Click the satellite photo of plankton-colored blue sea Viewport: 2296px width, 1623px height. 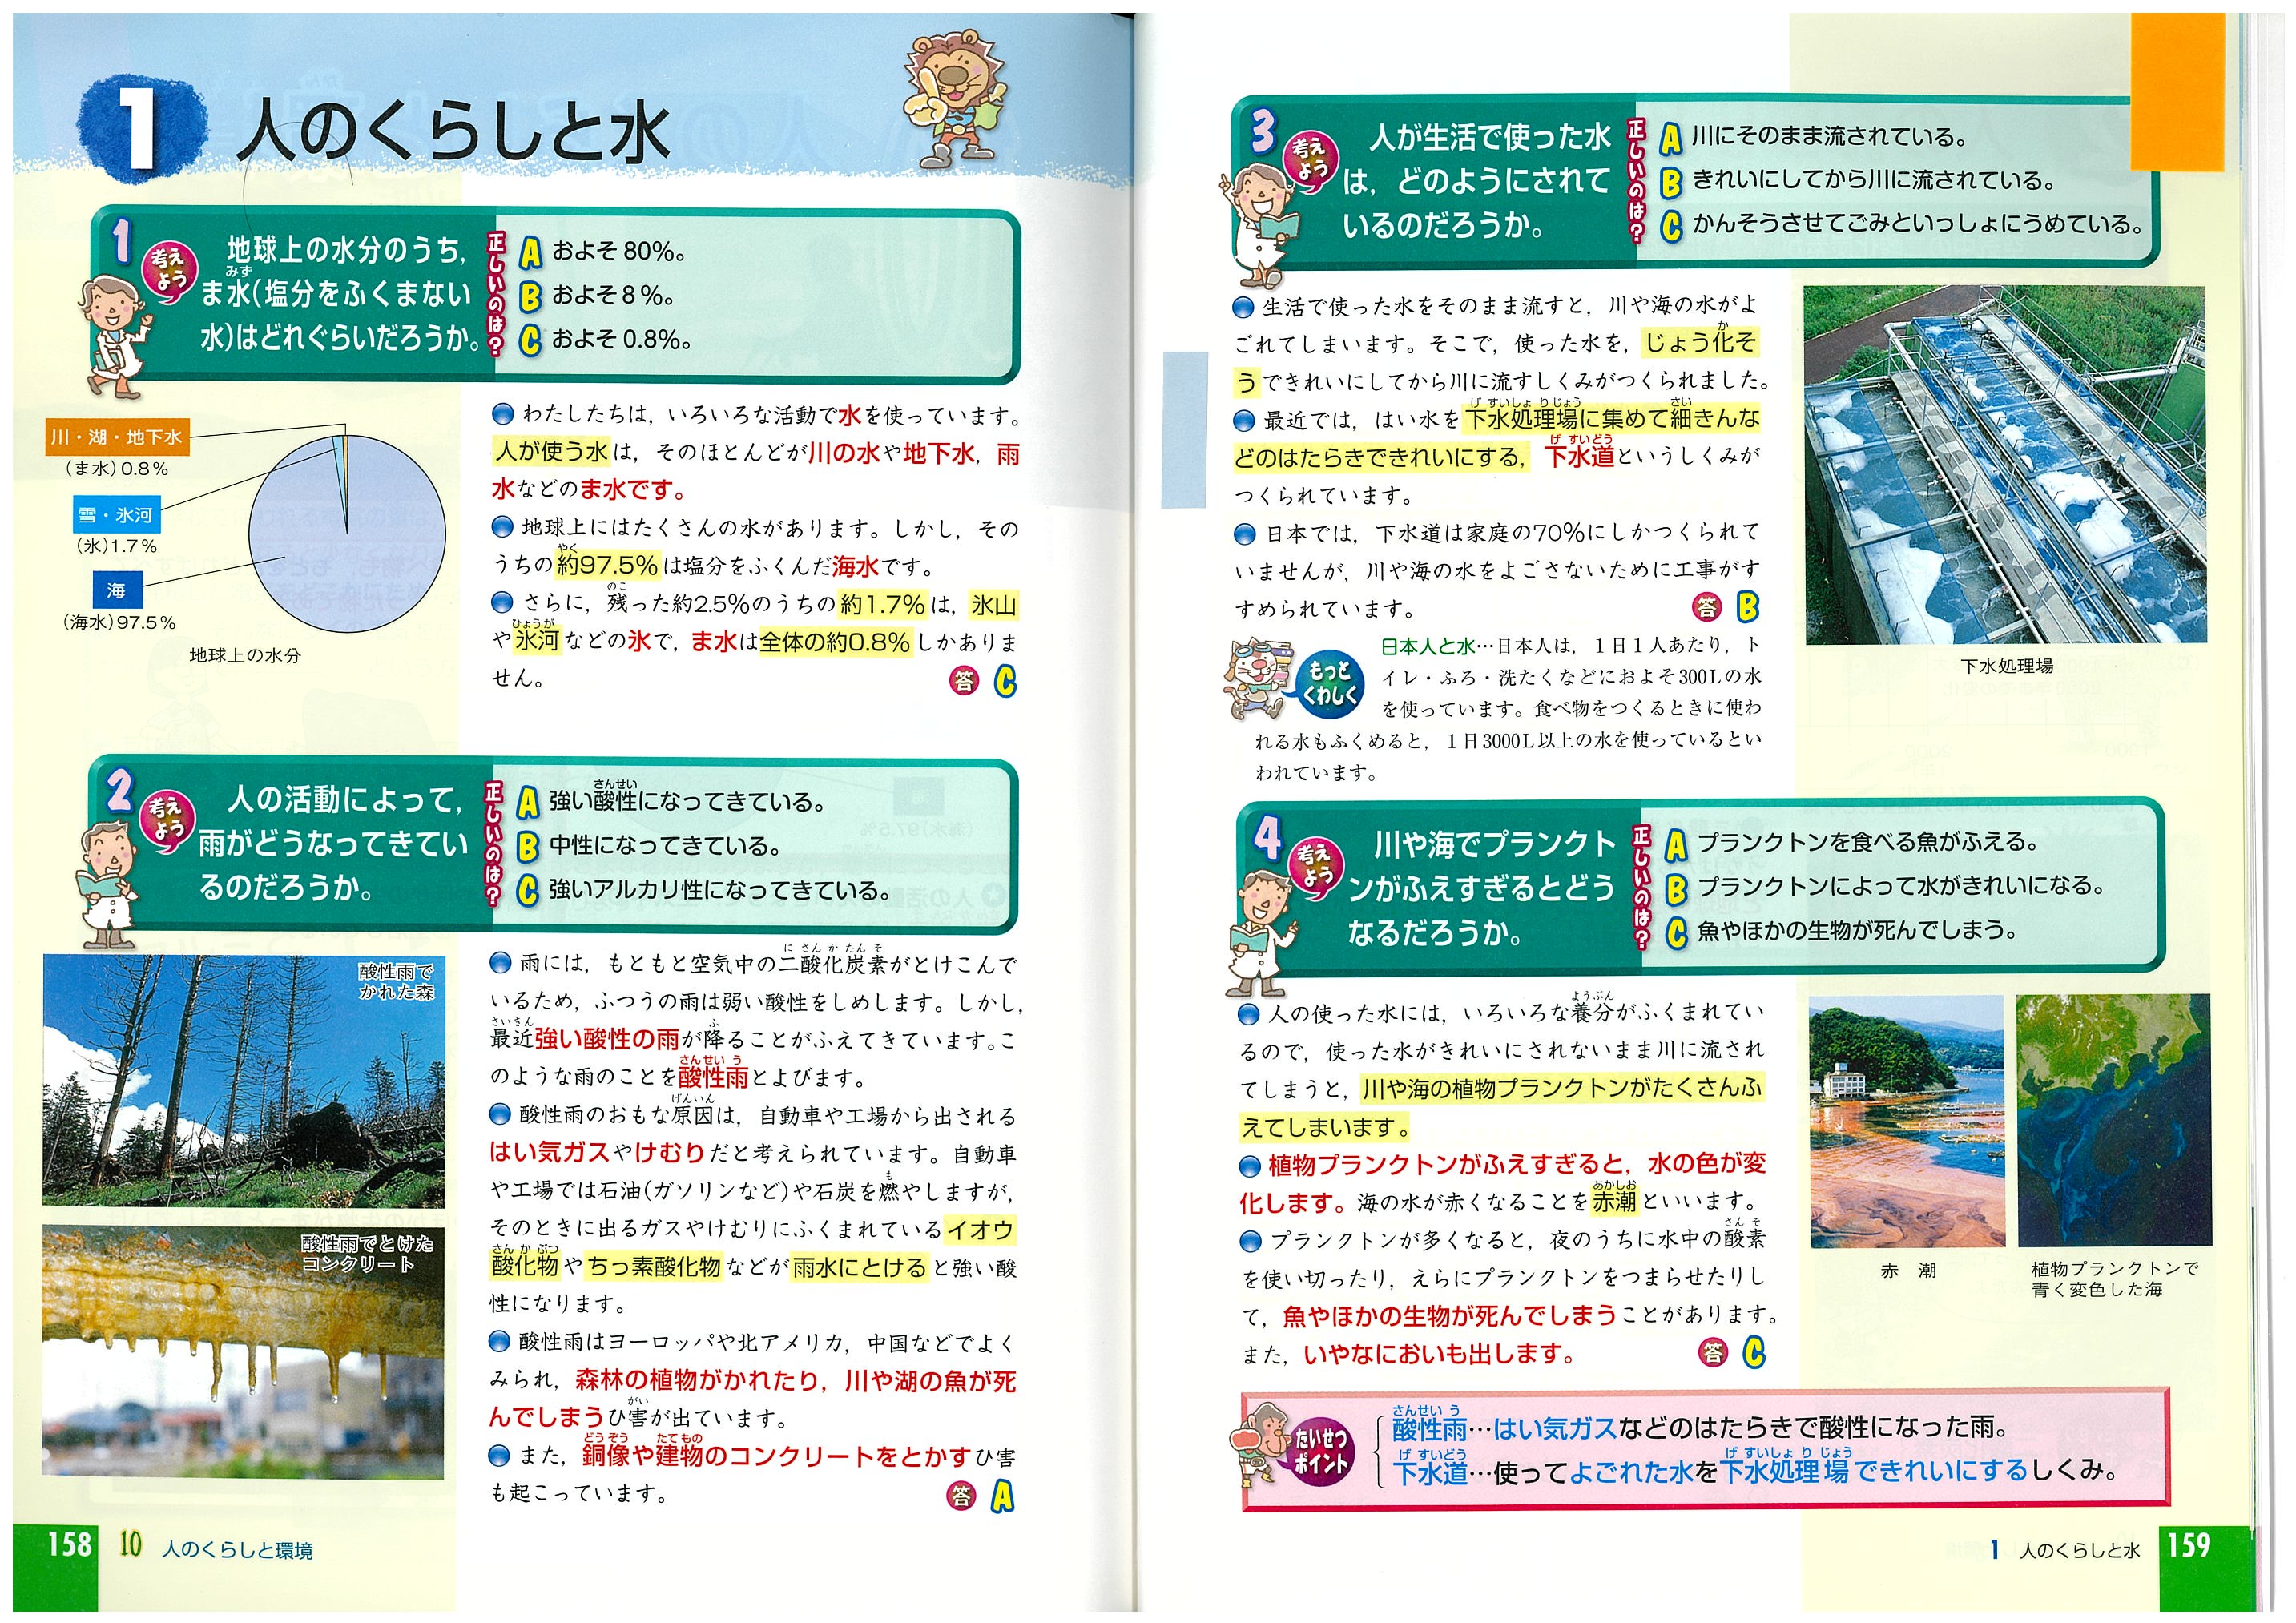(2113, 1121)
